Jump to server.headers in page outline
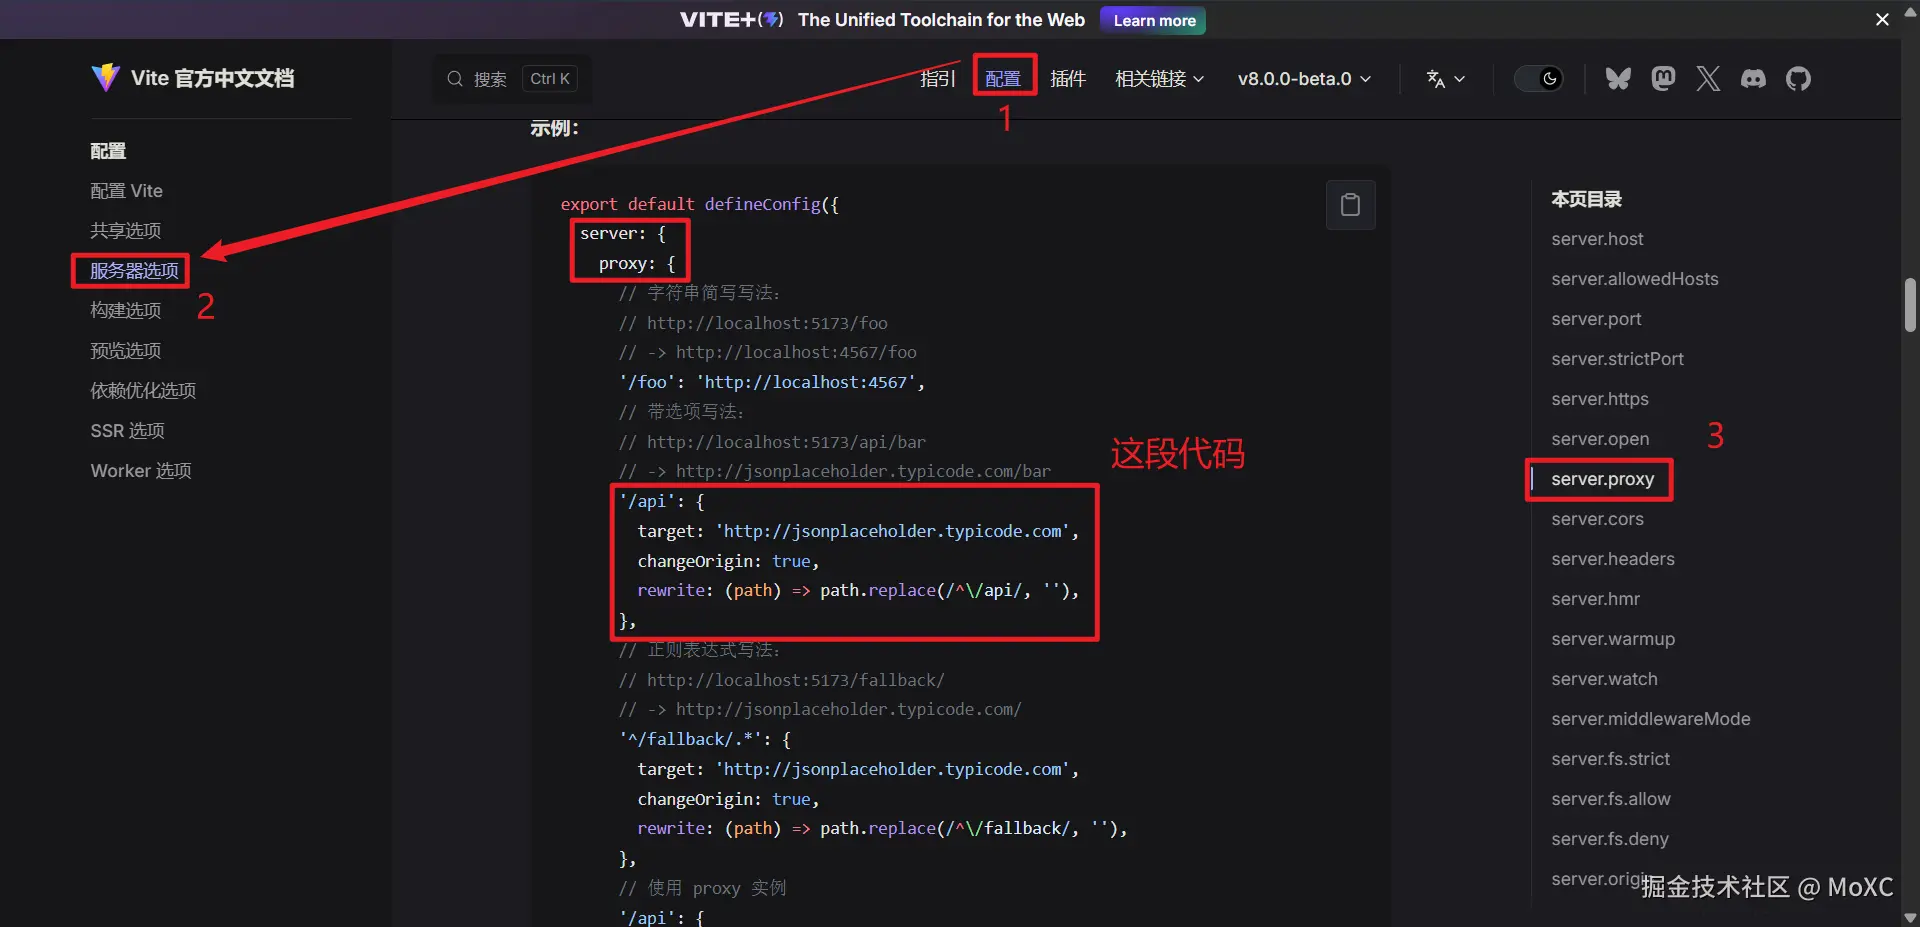 [1613, 559]
